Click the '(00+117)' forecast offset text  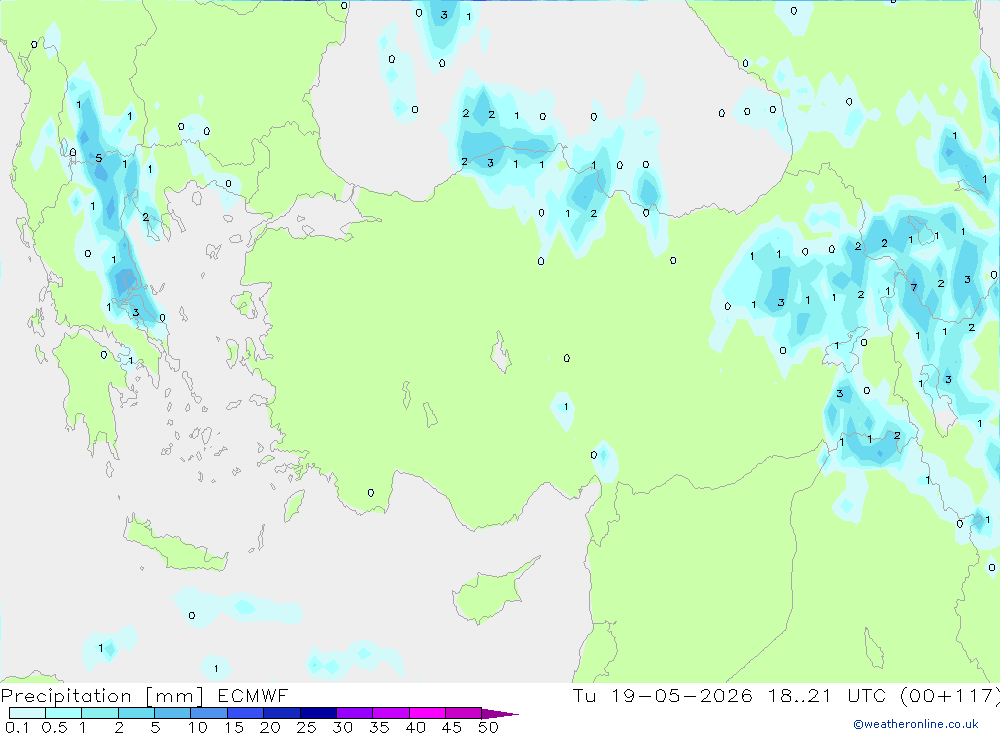click(x=950, y=696)
